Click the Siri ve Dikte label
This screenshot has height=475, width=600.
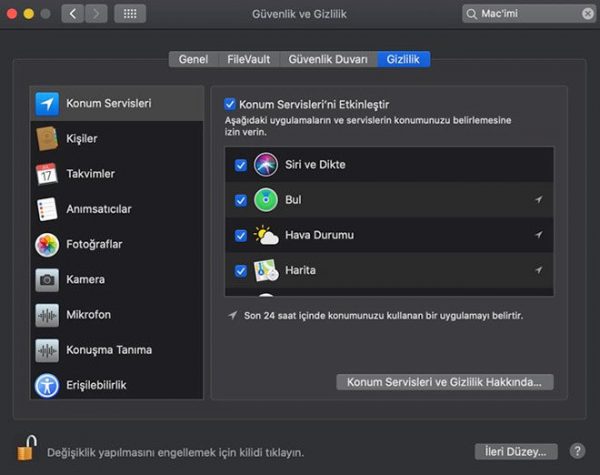315,165
